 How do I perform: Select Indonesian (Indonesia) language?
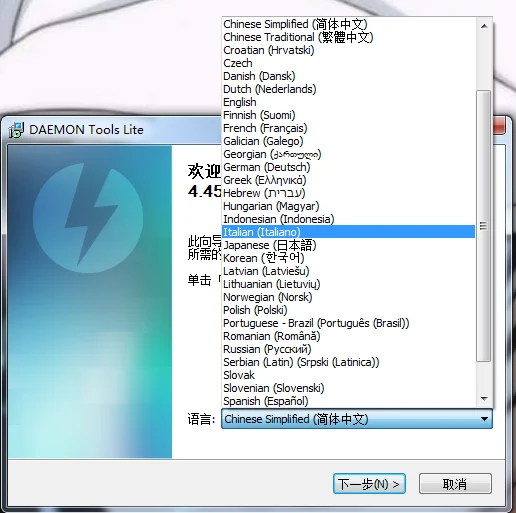click(348, 219)
